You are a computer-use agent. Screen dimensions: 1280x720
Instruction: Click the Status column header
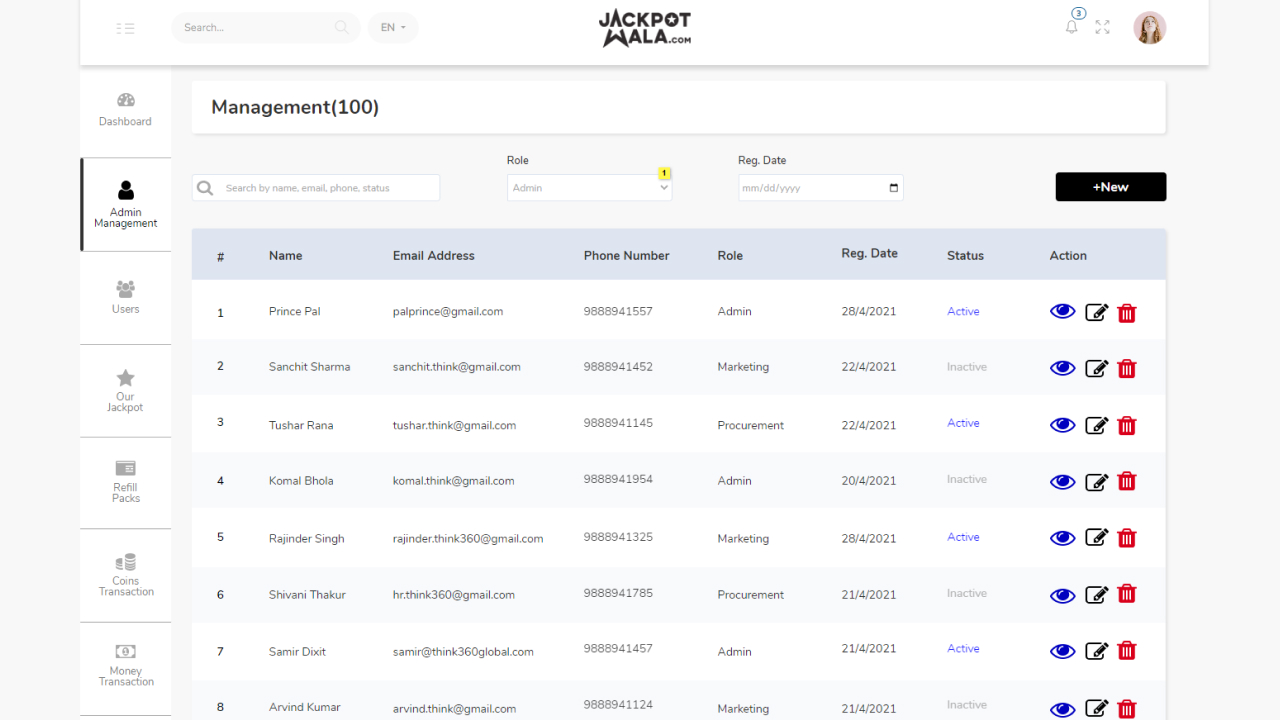(x=965, y=256)
